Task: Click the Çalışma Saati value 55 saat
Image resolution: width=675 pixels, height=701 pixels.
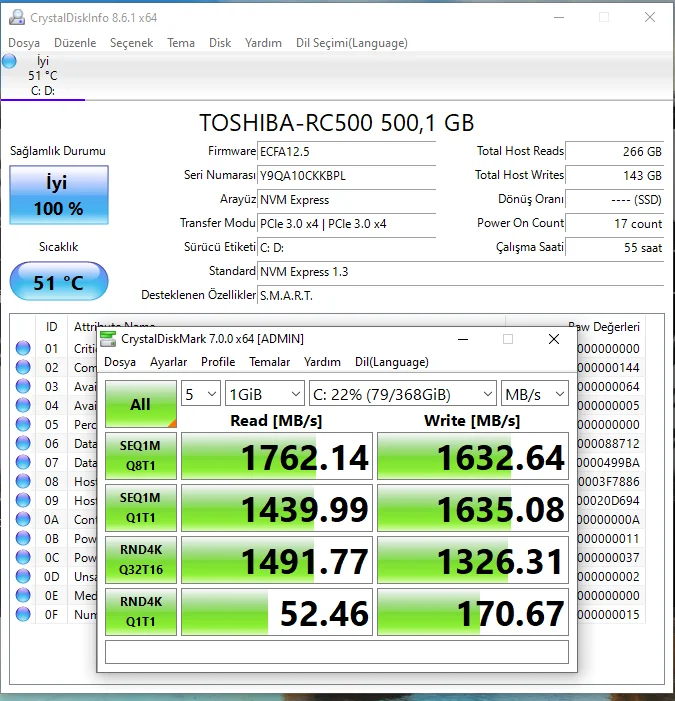Action: 615,247
